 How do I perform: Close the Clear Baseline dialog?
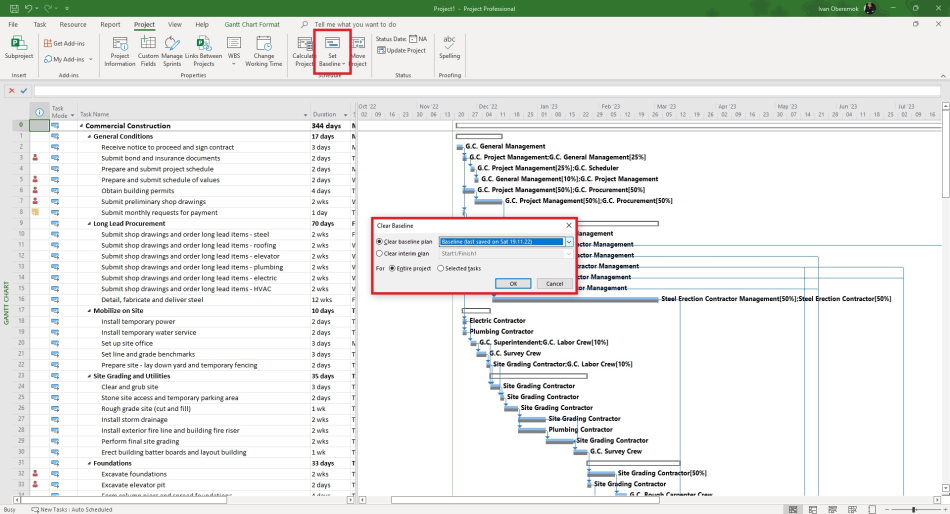pyautogui.click(x=568, y=225)
